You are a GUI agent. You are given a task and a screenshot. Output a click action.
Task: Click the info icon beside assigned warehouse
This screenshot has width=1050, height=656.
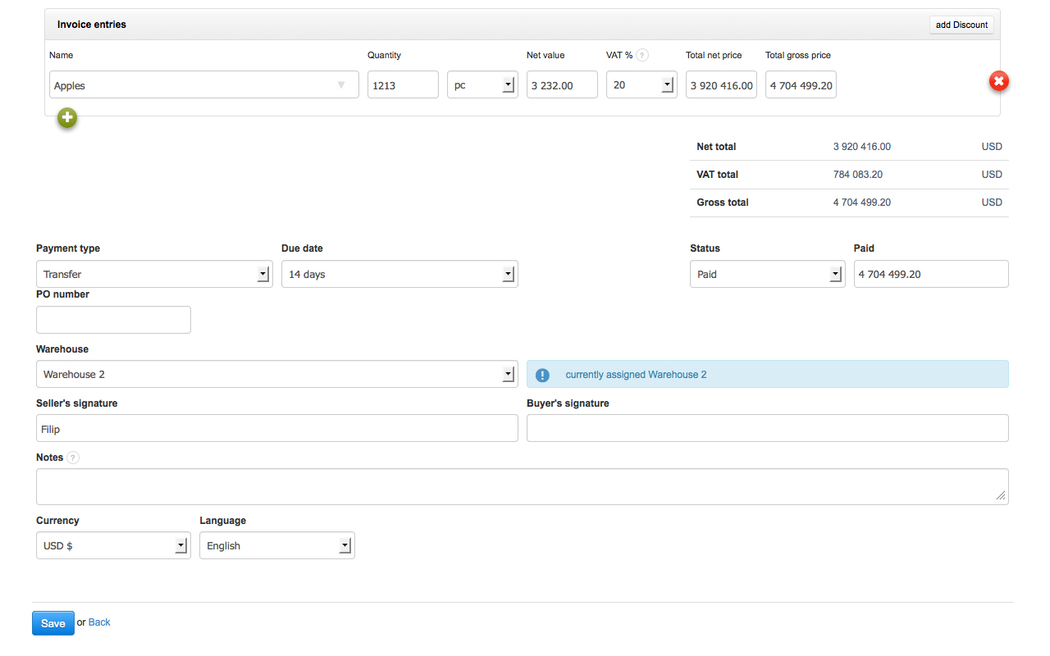pos(542,375)
